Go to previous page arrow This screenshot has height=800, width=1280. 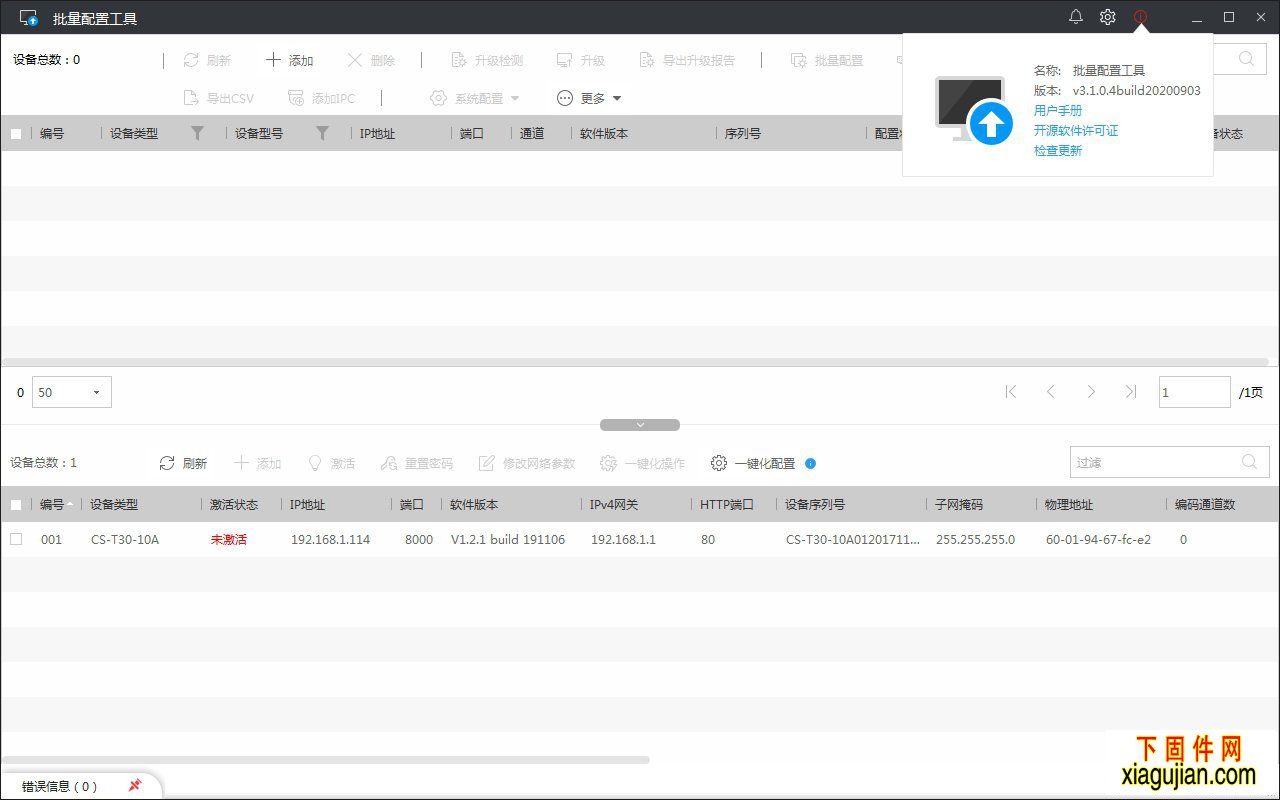pos(1051,392)
